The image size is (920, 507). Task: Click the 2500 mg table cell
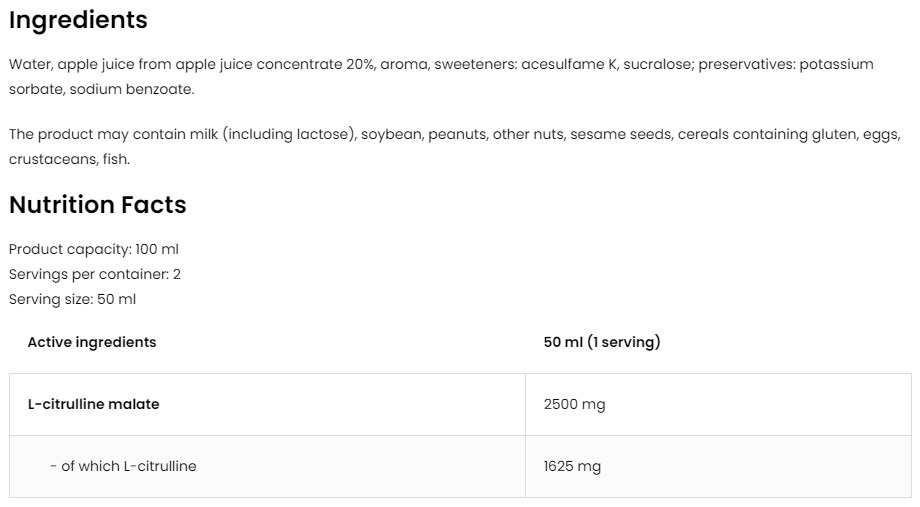point(574,404)
